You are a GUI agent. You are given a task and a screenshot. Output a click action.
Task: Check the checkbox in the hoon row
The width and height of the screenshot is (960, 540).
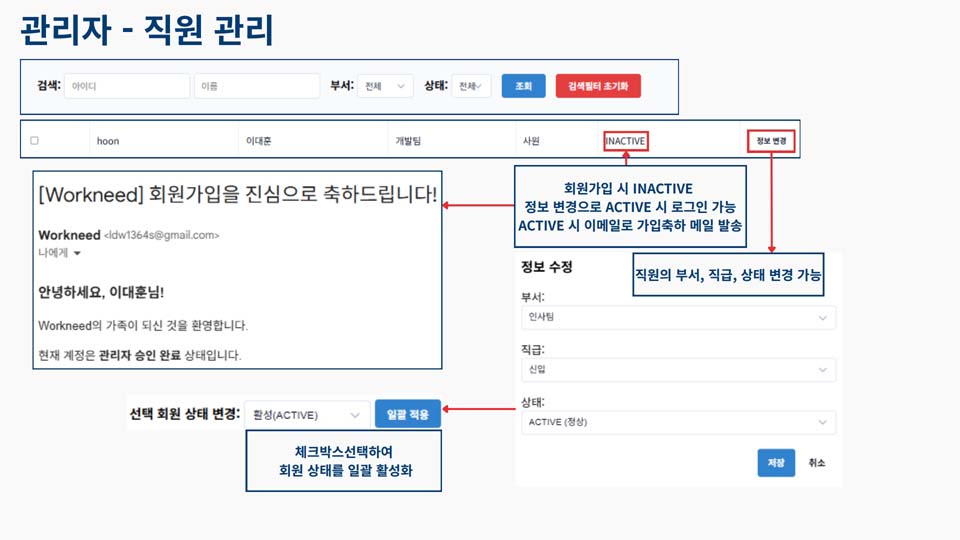pos(34,141)
